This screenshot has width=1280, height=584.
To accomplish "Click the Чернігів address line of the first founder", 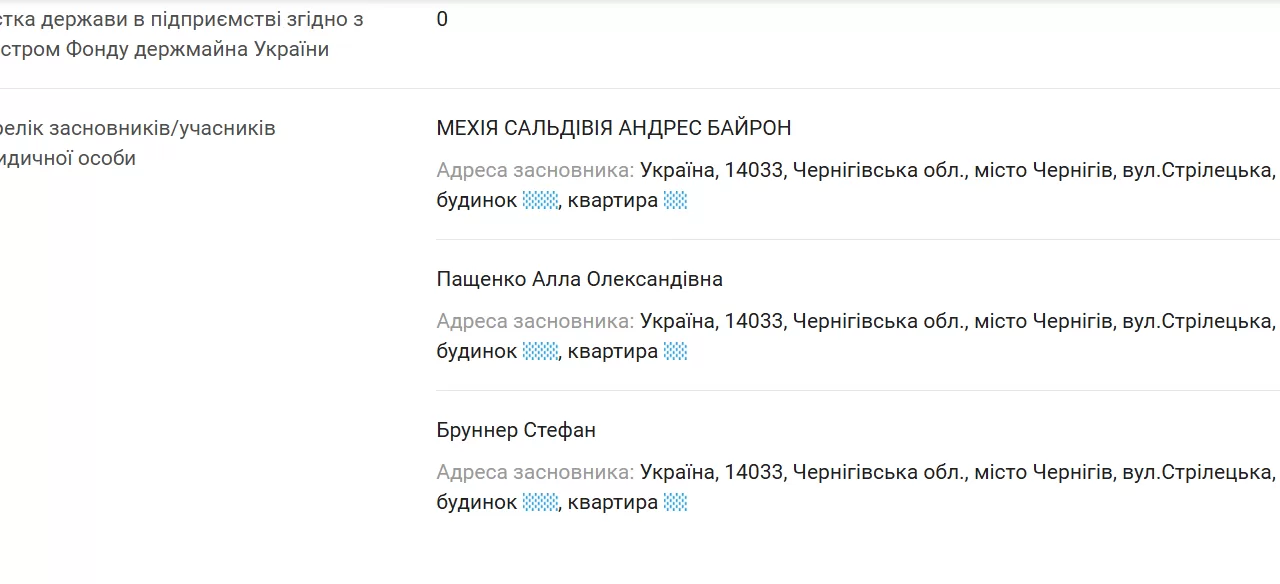I will coord(957,170).
